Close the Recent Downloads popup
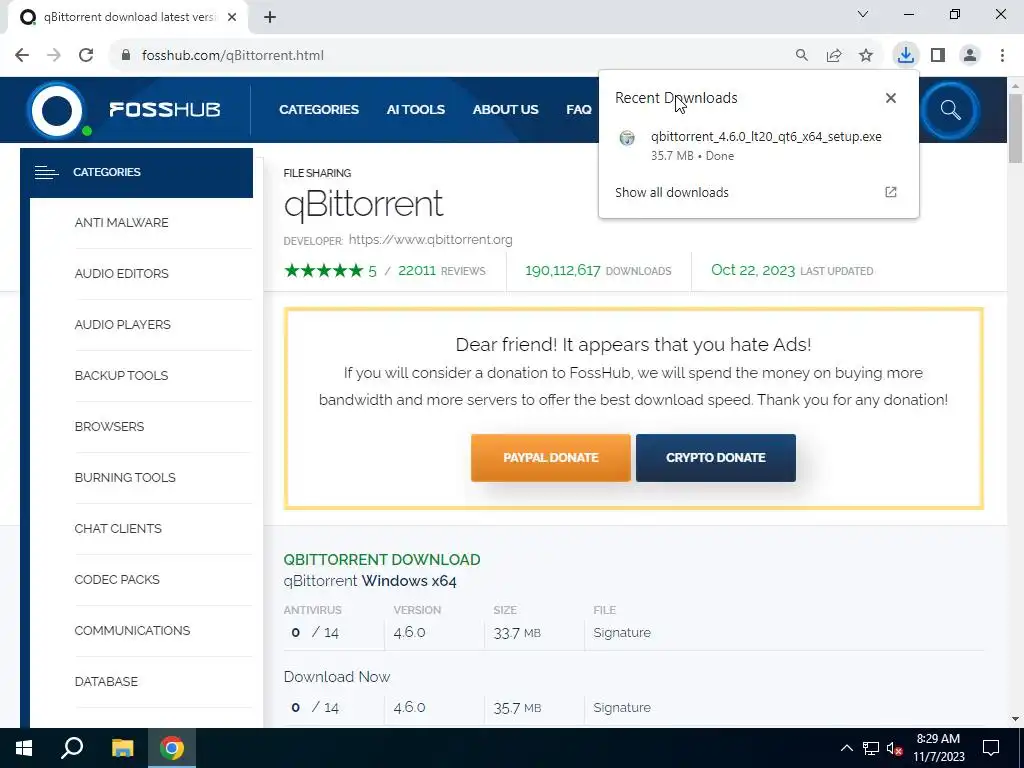The height and width of the screenshot is (768, 1024). (x=891, y=98)
